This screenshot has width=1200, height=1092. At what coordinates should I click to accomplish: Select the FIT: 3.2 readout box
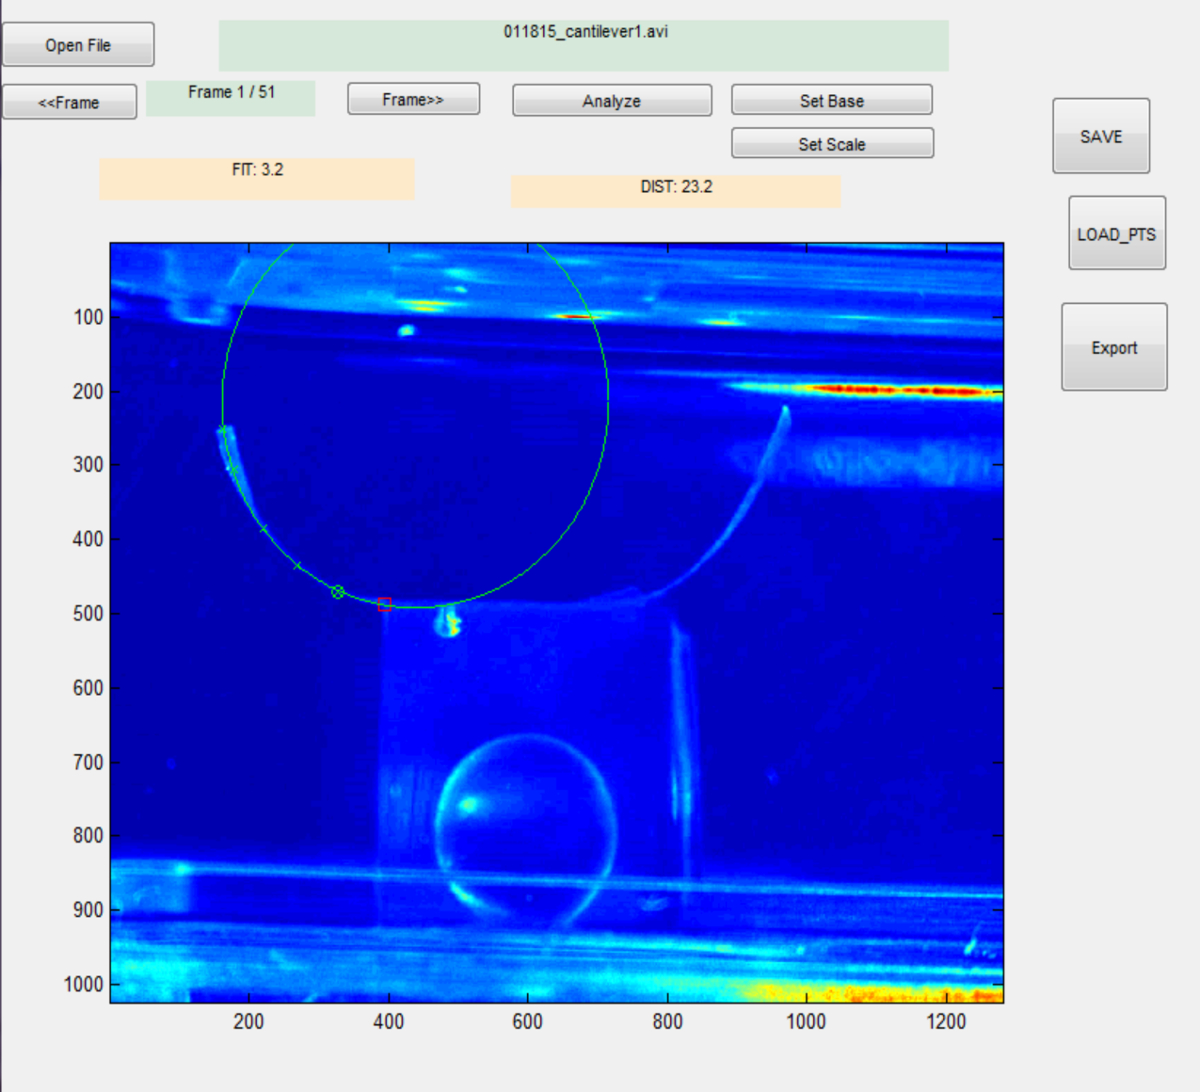pyautogui.click(x=256, y=178)
